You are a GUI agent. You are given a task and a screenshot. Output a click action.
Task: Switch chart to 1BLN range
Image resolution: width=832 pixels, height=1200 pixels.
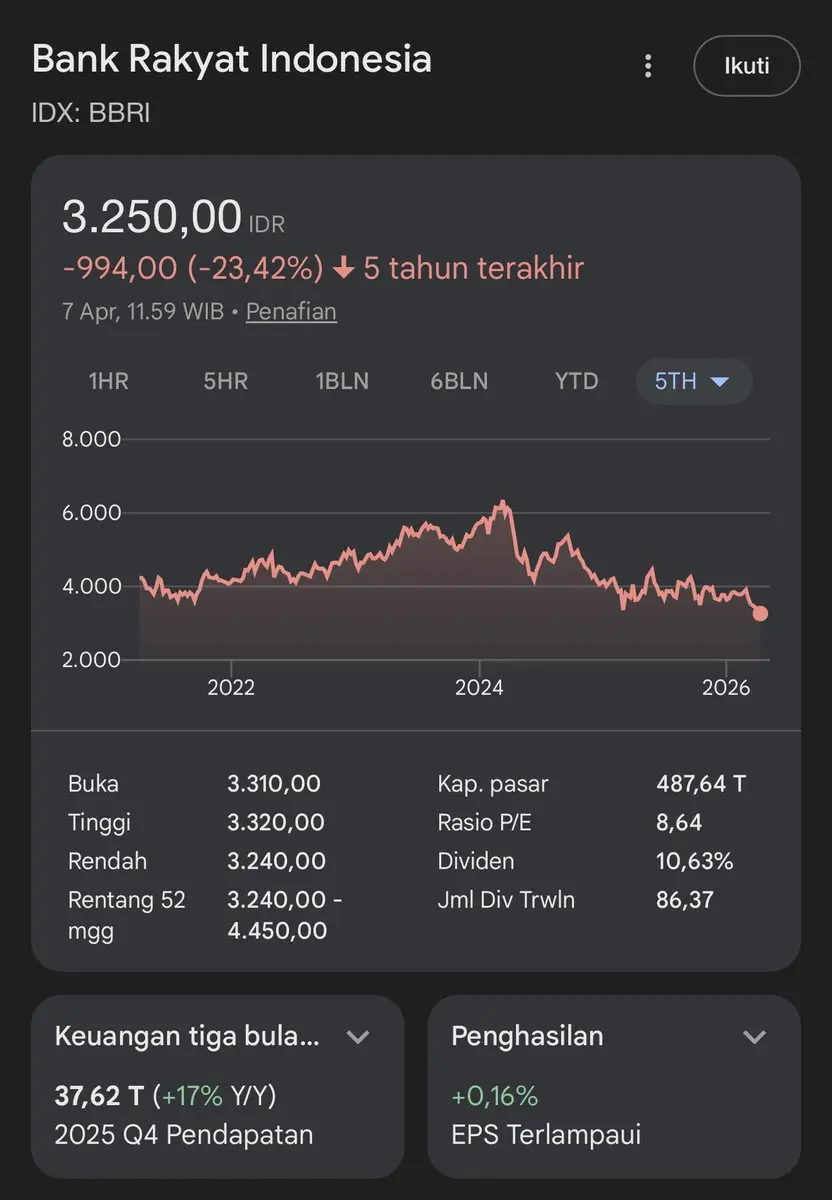point(342,381)
